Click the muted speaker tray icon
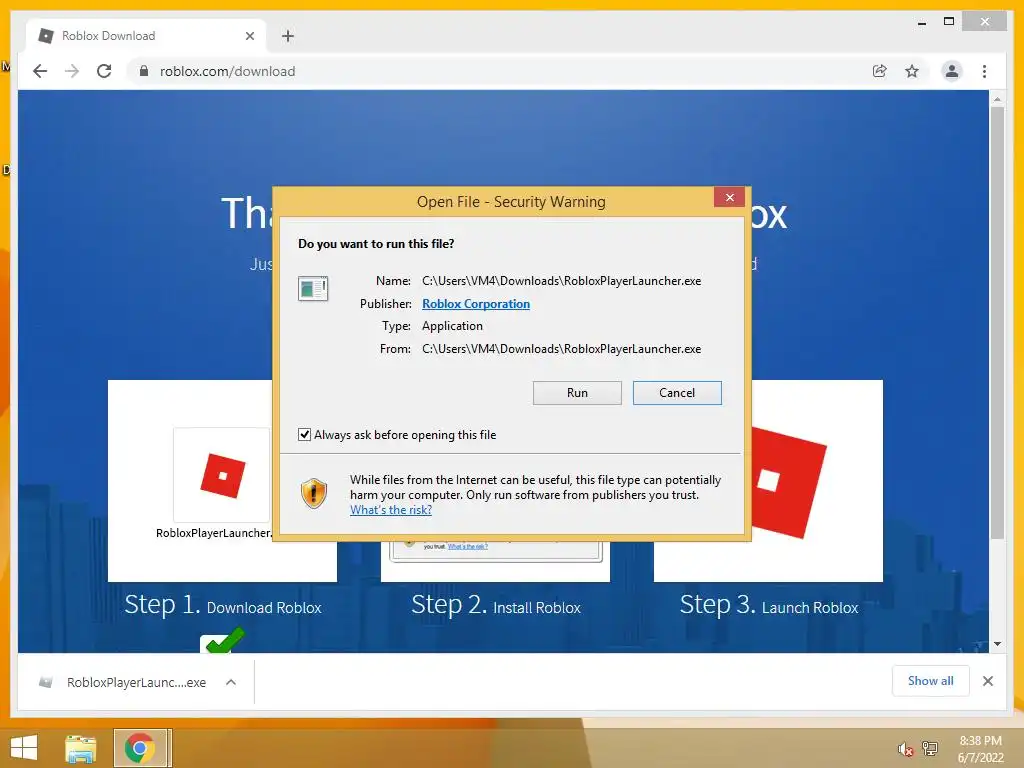 (904, 749)
